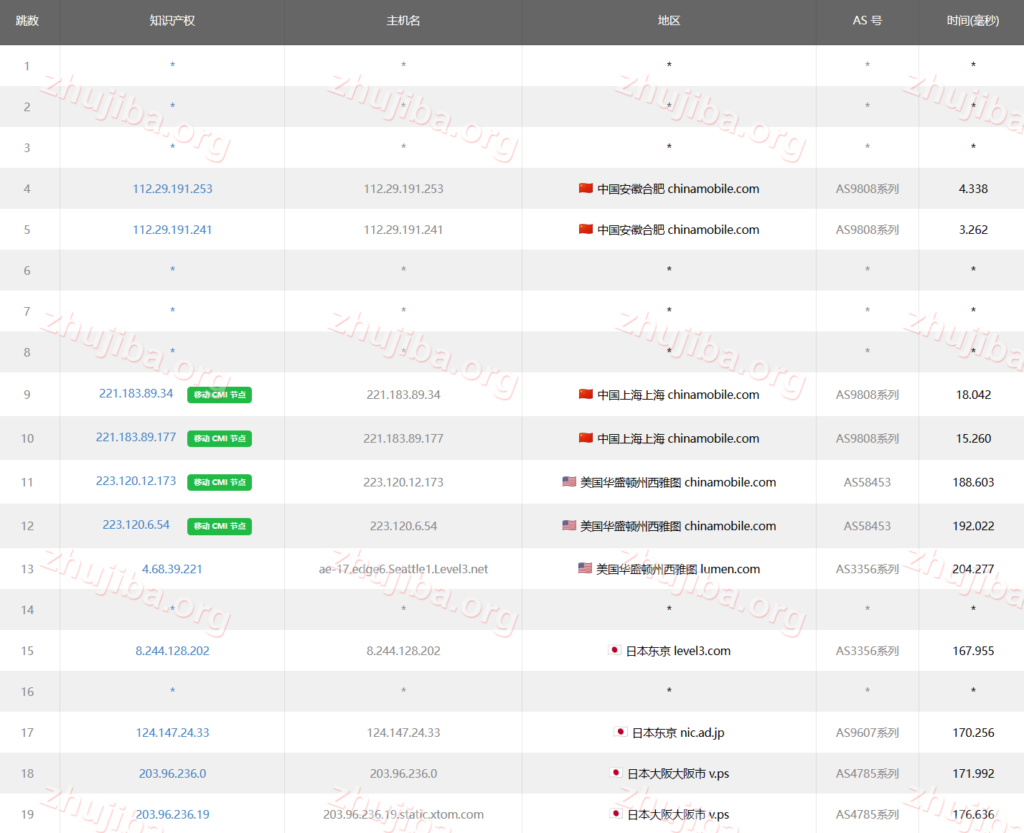Open the blue 124.147.24.33 IP link
The height and width of the screenshot is (833, 1024).
tap(172, 733)
